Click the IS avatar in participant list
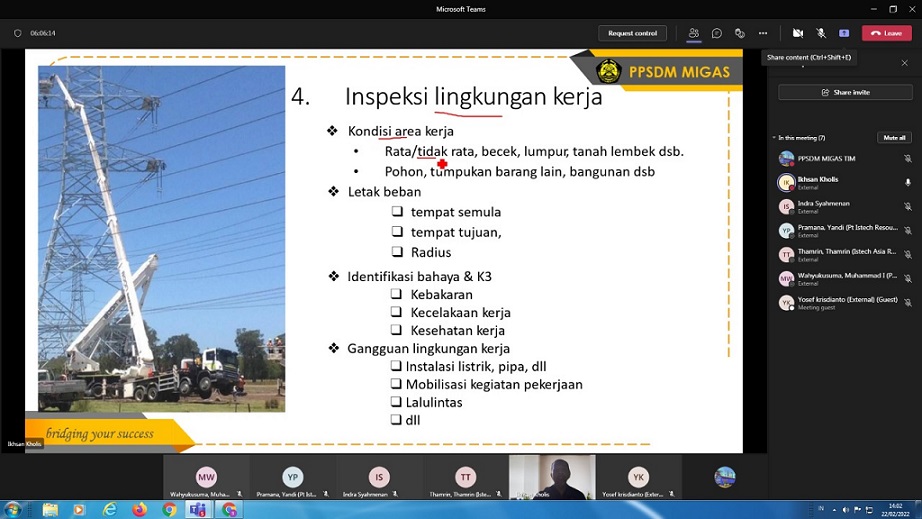The width and height of the screenshot is (922, 519). click(786, 207)
